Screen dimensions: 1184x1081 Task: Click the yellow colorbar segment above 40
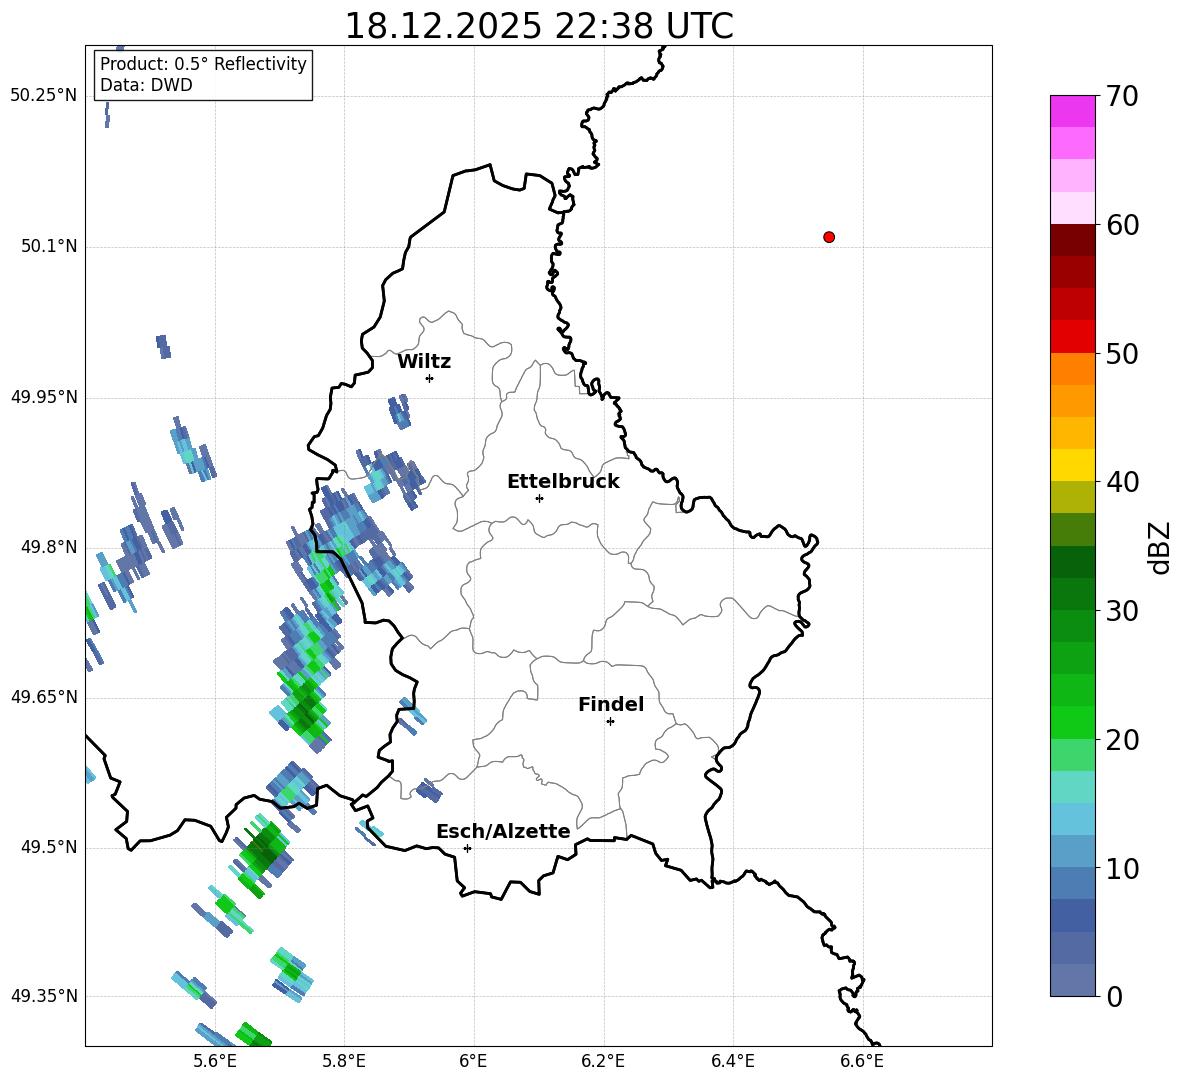click(x=1072, y=465)
